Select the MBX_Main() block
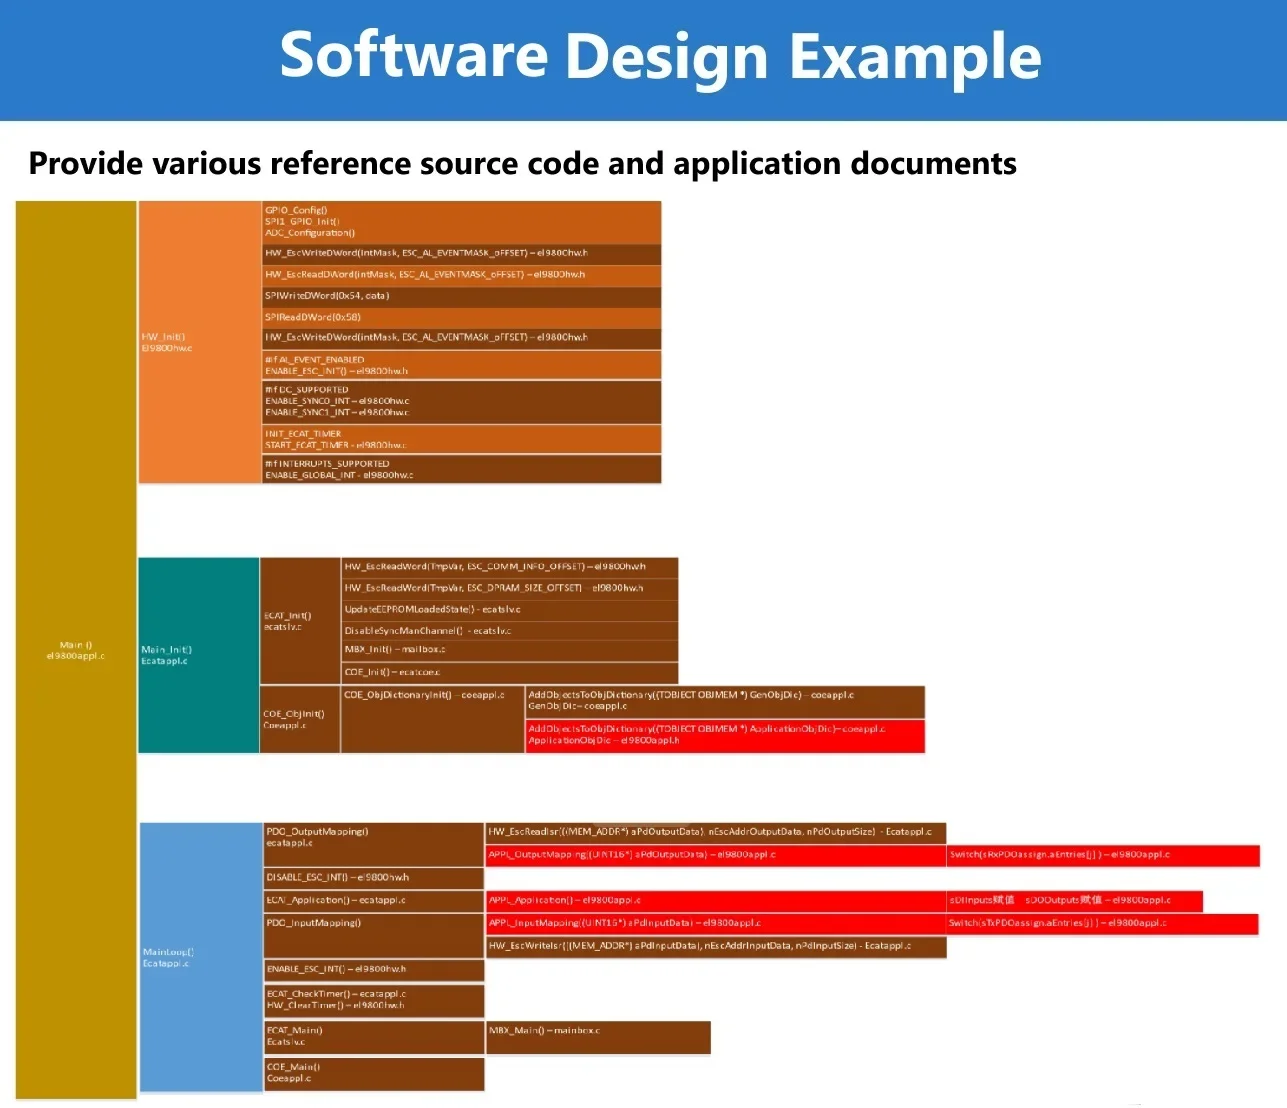Screen dimensions: 1287x1108 (x=599, y=1037)
